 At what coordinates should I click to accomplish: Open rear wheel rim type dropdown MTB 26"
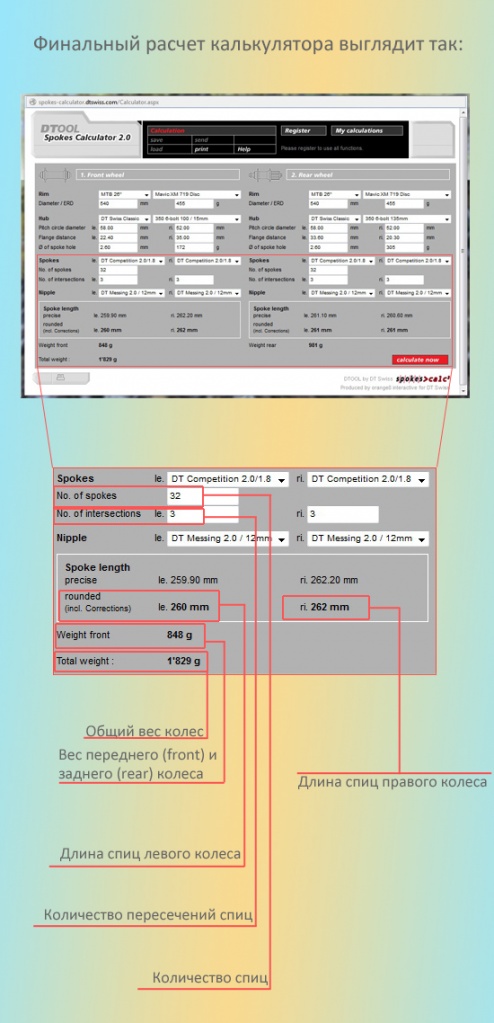click(335, 194)
